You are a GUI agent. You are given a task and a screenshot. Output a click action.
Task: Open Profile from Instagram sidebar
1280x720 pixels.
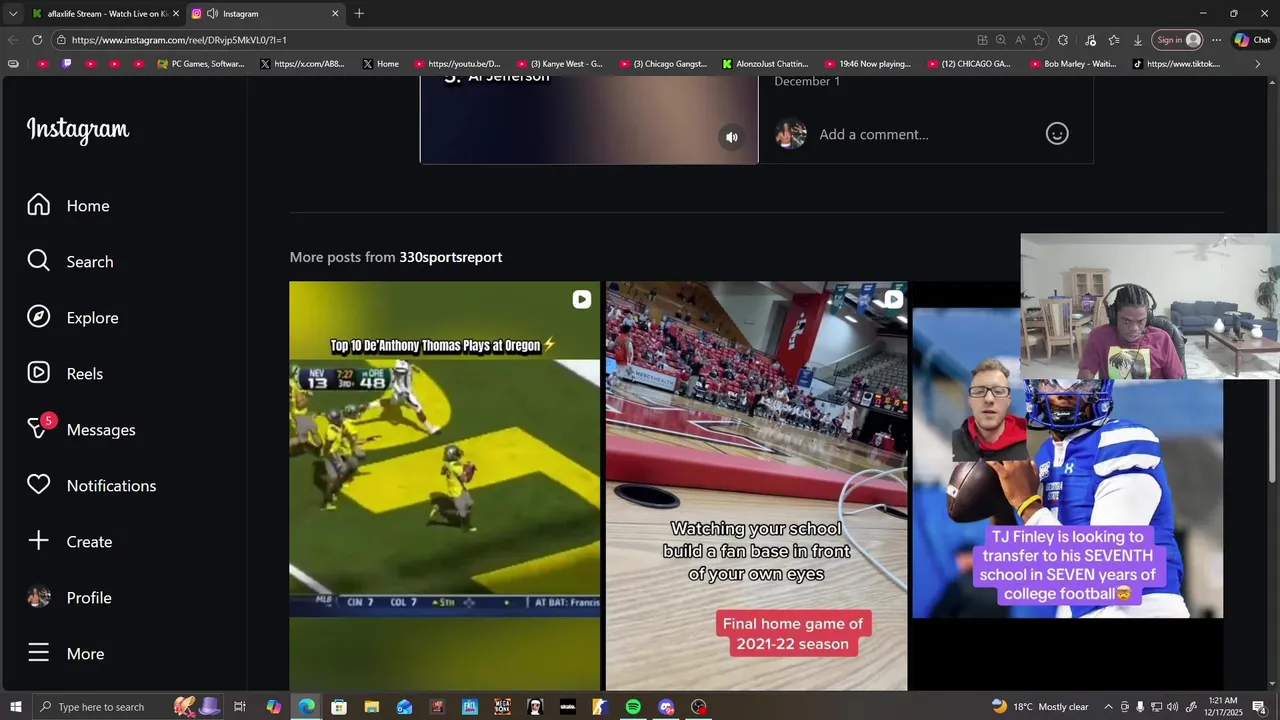(69, 597)
